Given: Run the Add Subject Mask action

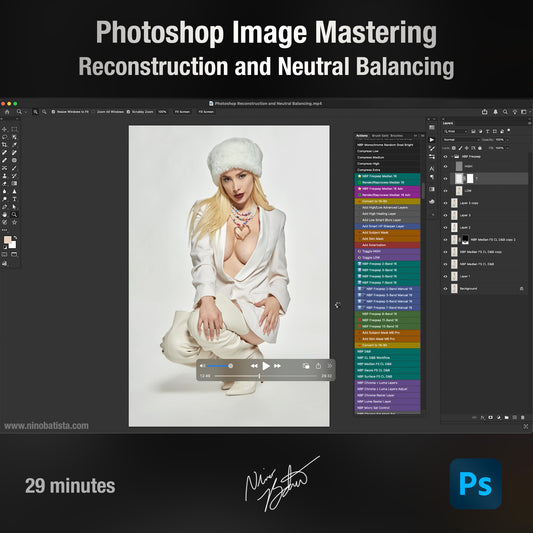Looking at the screenshot, I should (387, 233).
